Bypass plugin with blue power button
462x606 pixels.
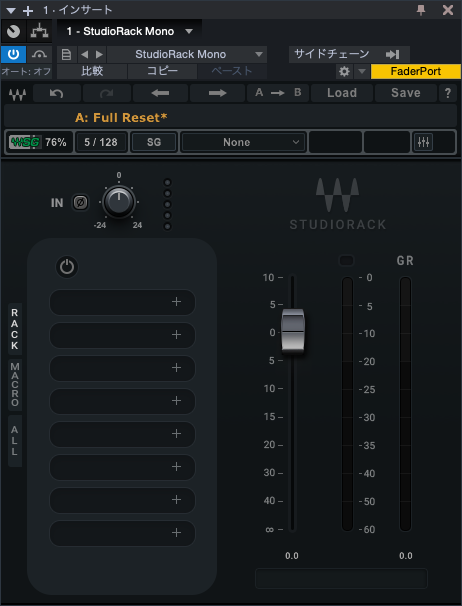14,54
